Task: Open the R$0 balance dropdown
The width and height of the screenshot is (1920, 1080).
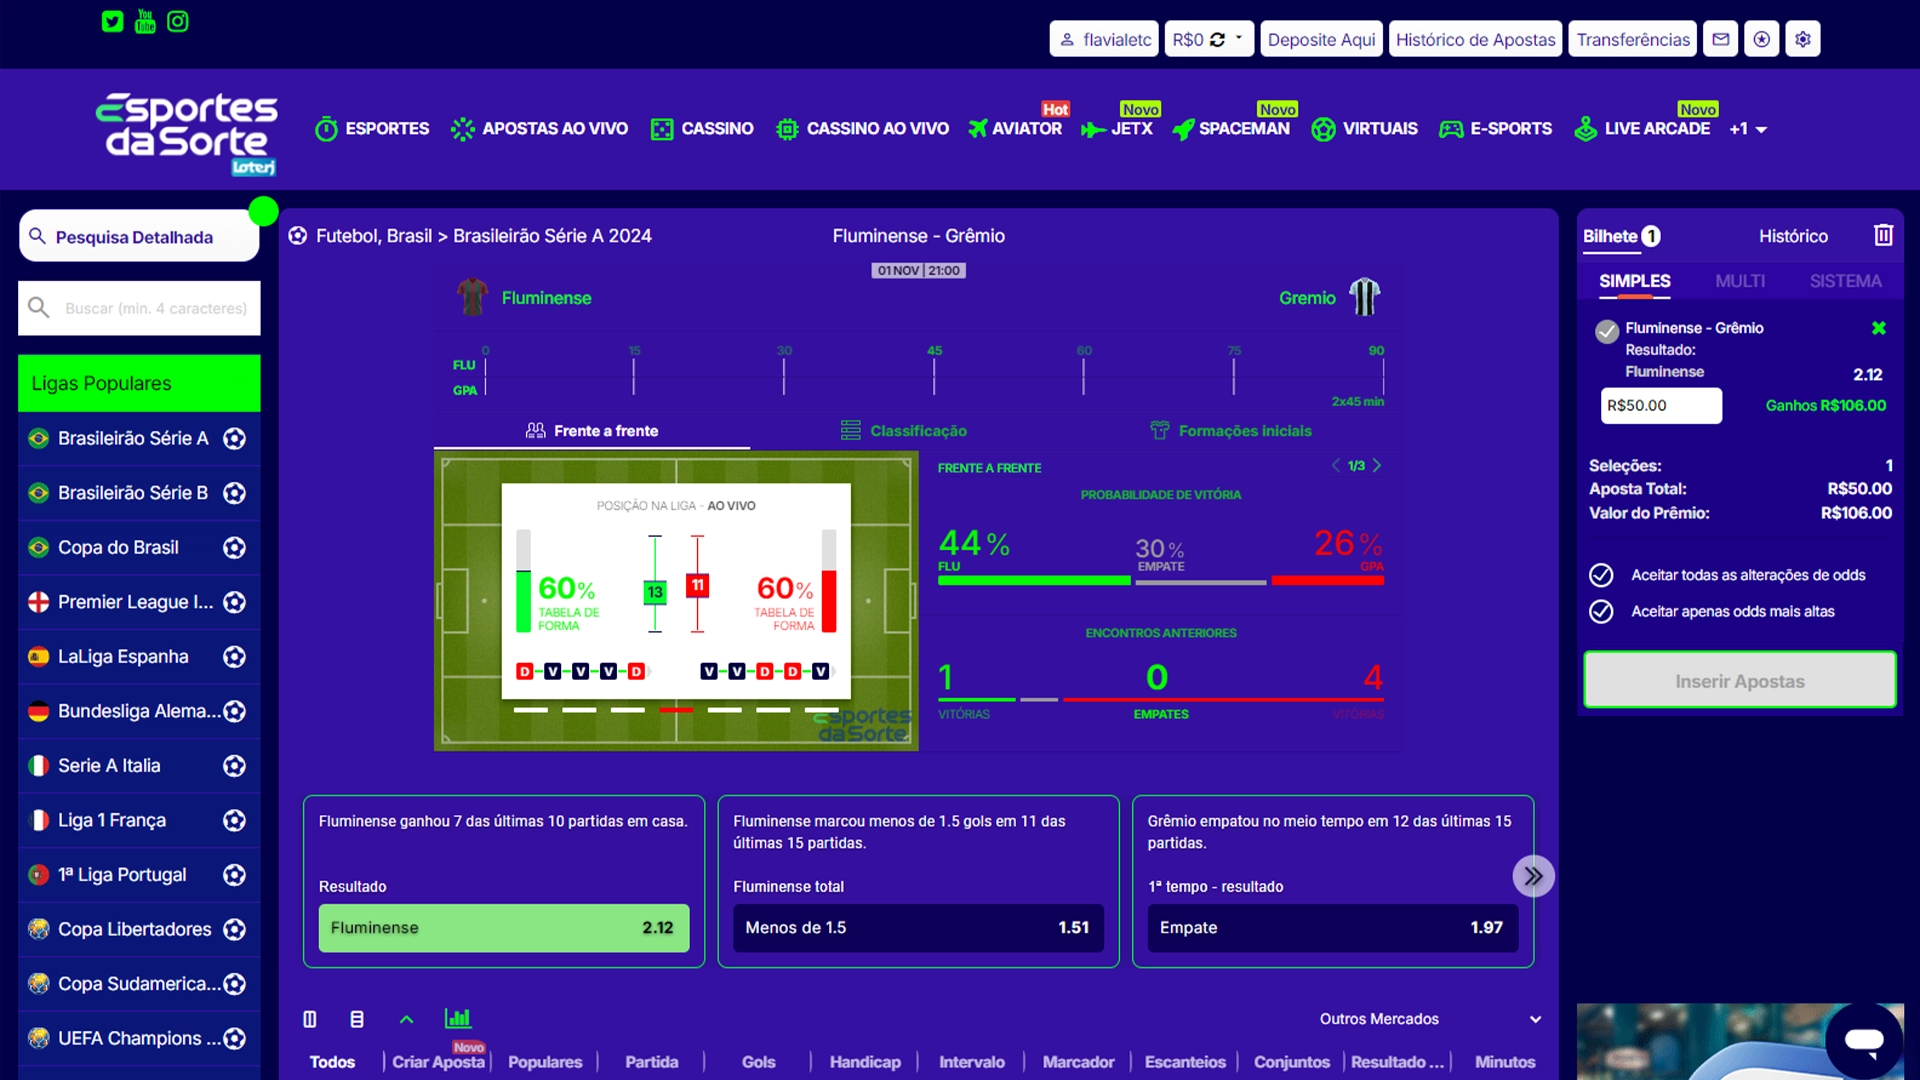Action: coord(1239,39)
